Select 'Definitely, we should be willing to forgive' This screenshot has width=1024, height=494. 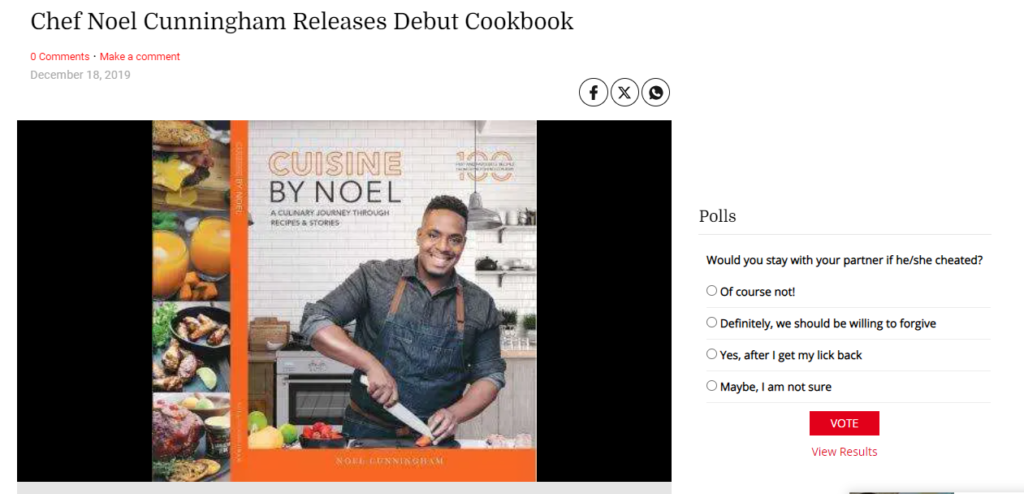pos(712,322)
